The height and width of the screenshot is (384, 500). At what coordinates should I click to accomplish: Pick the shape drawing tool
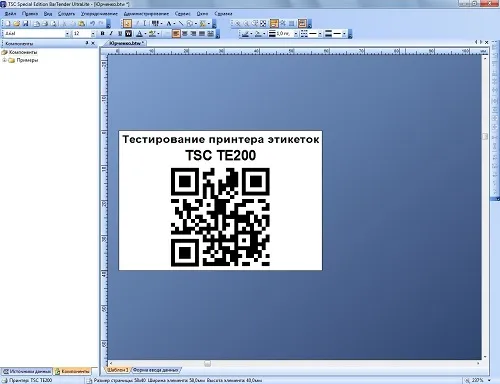(x=190, y=23)
